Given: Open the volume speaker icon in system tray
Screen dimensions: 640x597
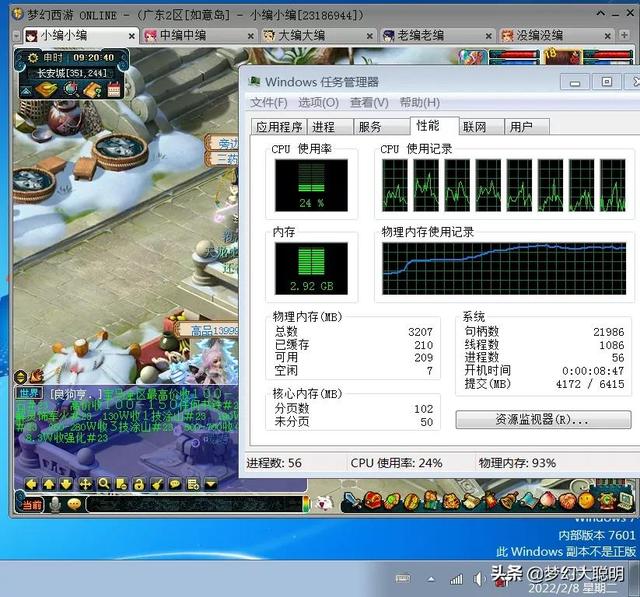Looking at the screenshot, I should point(477,579).
